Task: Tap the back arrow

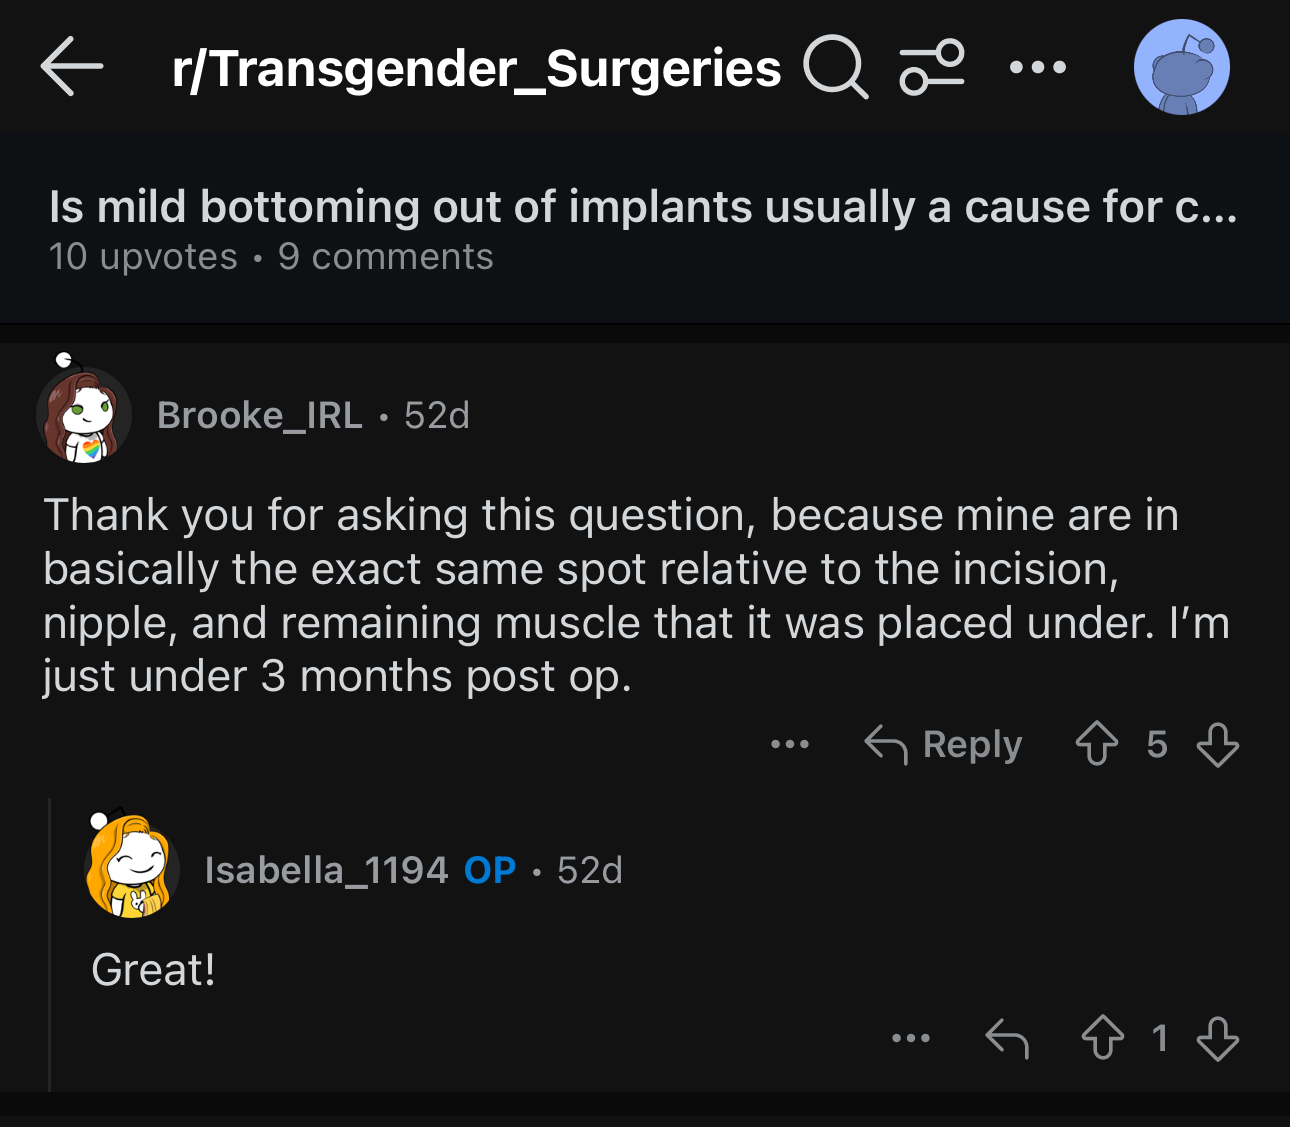Action: pyautogui.click(x=72, y=67)
